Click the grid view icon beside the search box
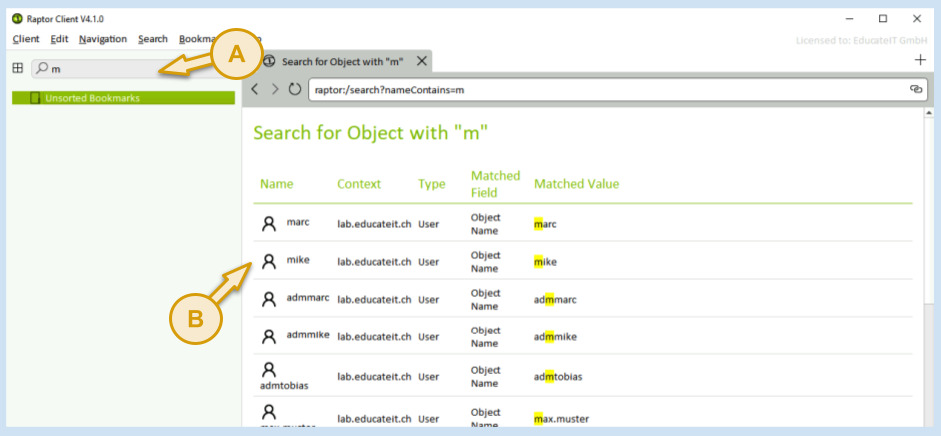 pyautogui.click(x=17, y=68)
